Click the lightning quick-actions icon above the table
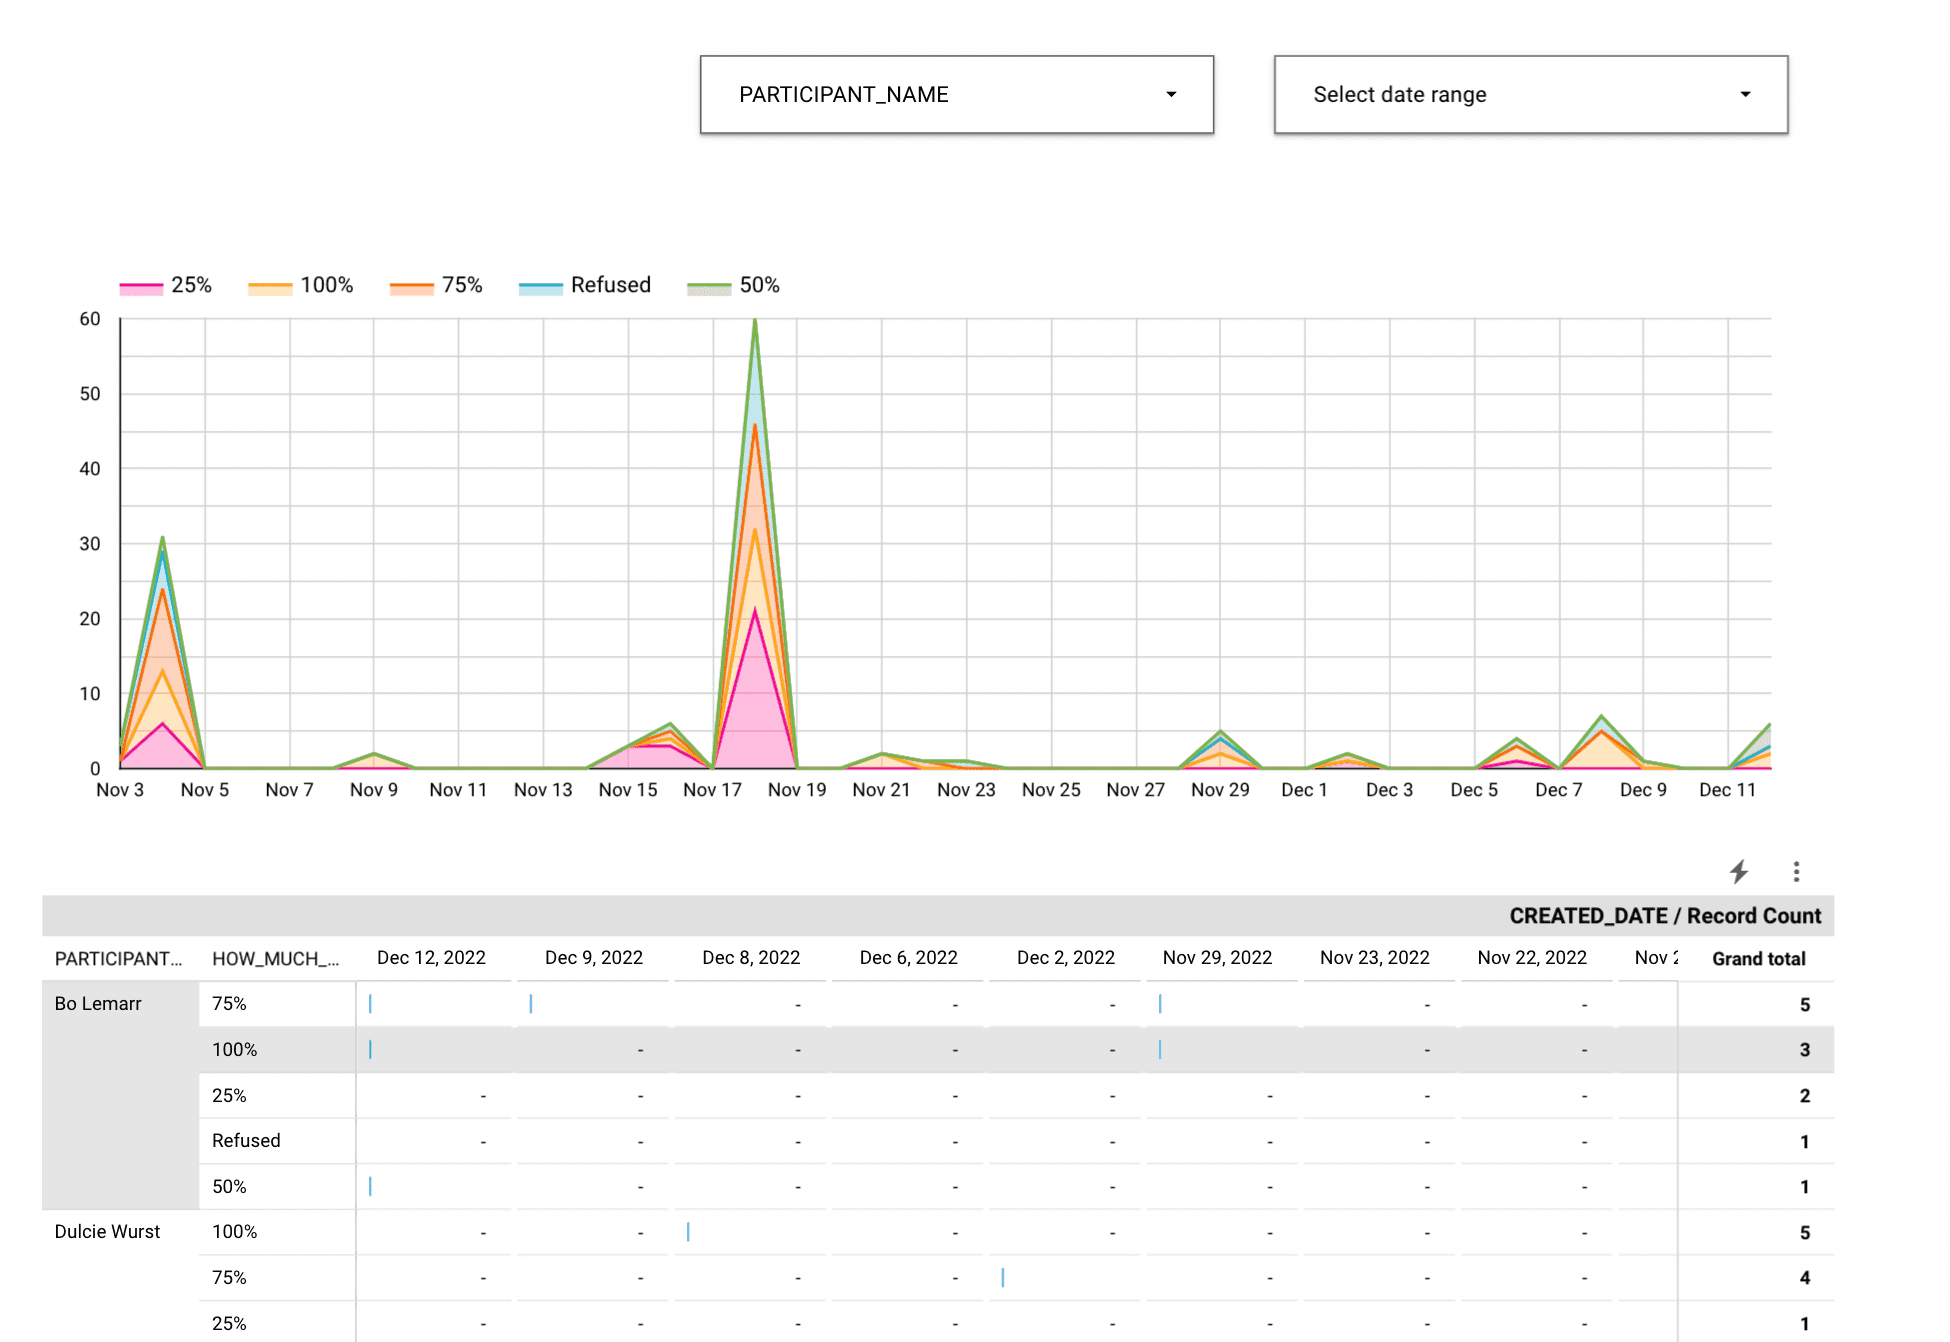The width and height of the screenshot is (1950, 1342). click(x=1740, y=871)
